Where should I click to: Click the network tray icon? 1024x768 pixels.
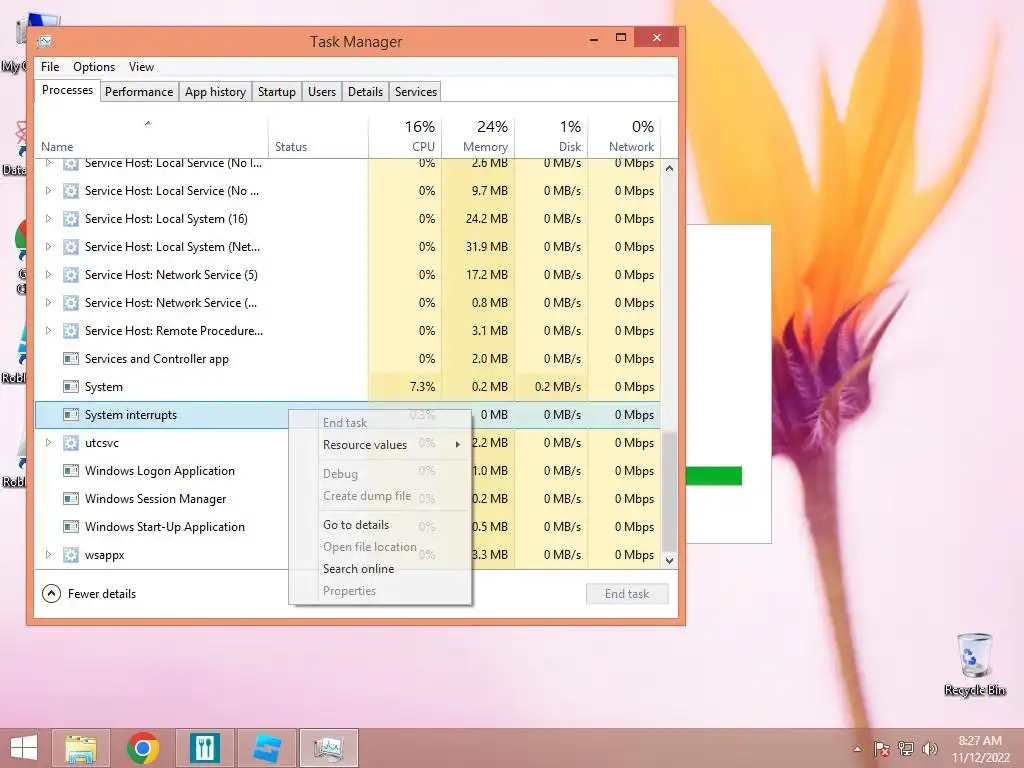[906, 749]
